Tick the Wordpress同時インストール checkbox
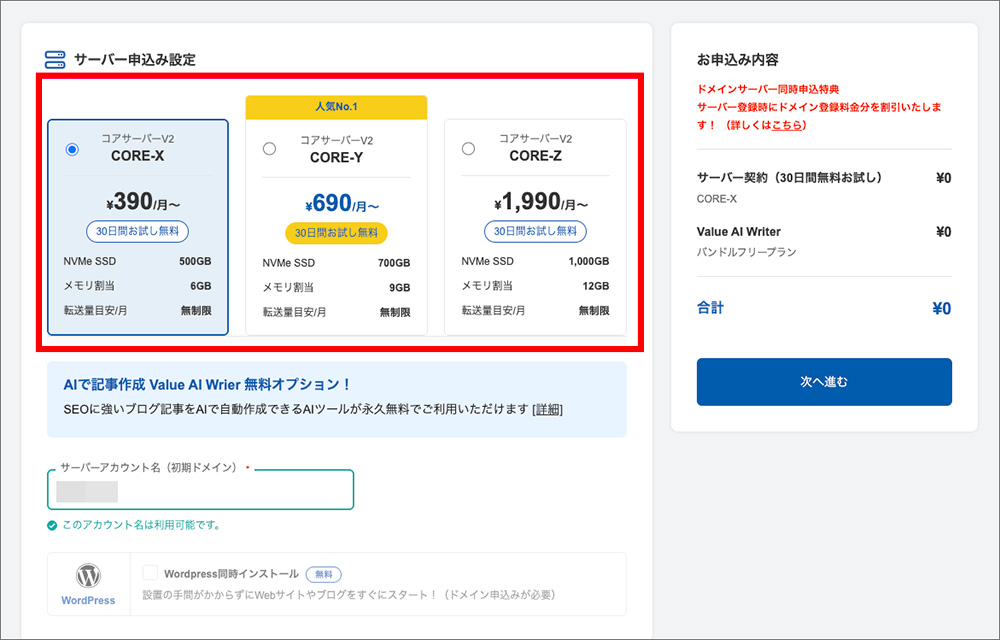 151,572
